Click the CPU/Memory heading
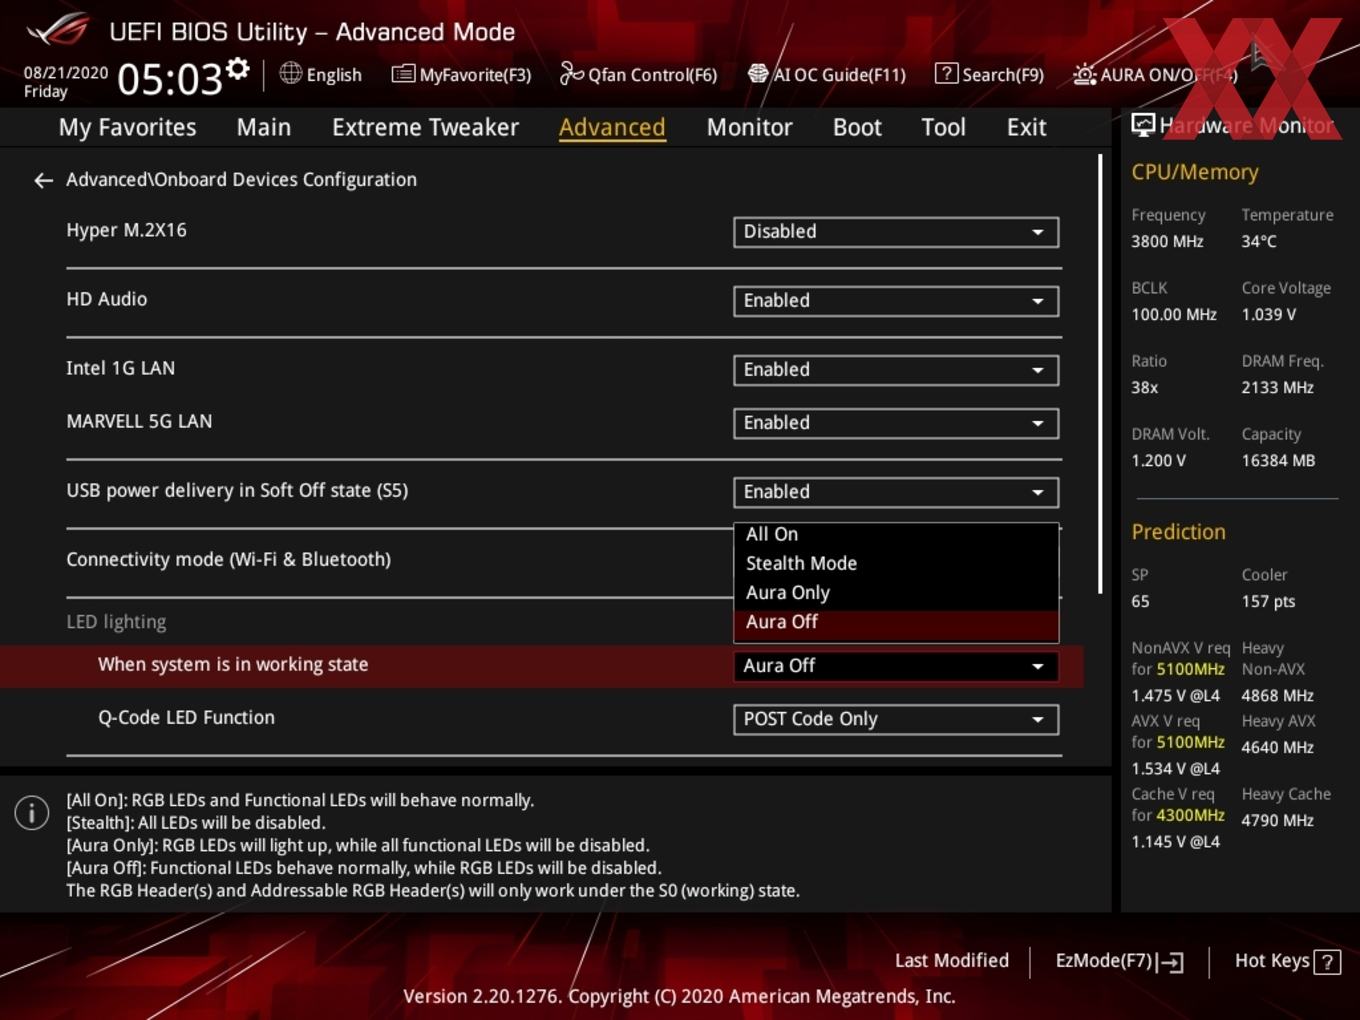Image resolution: width=1360 pixels, height=1020 pixels. pos(1195,172)
